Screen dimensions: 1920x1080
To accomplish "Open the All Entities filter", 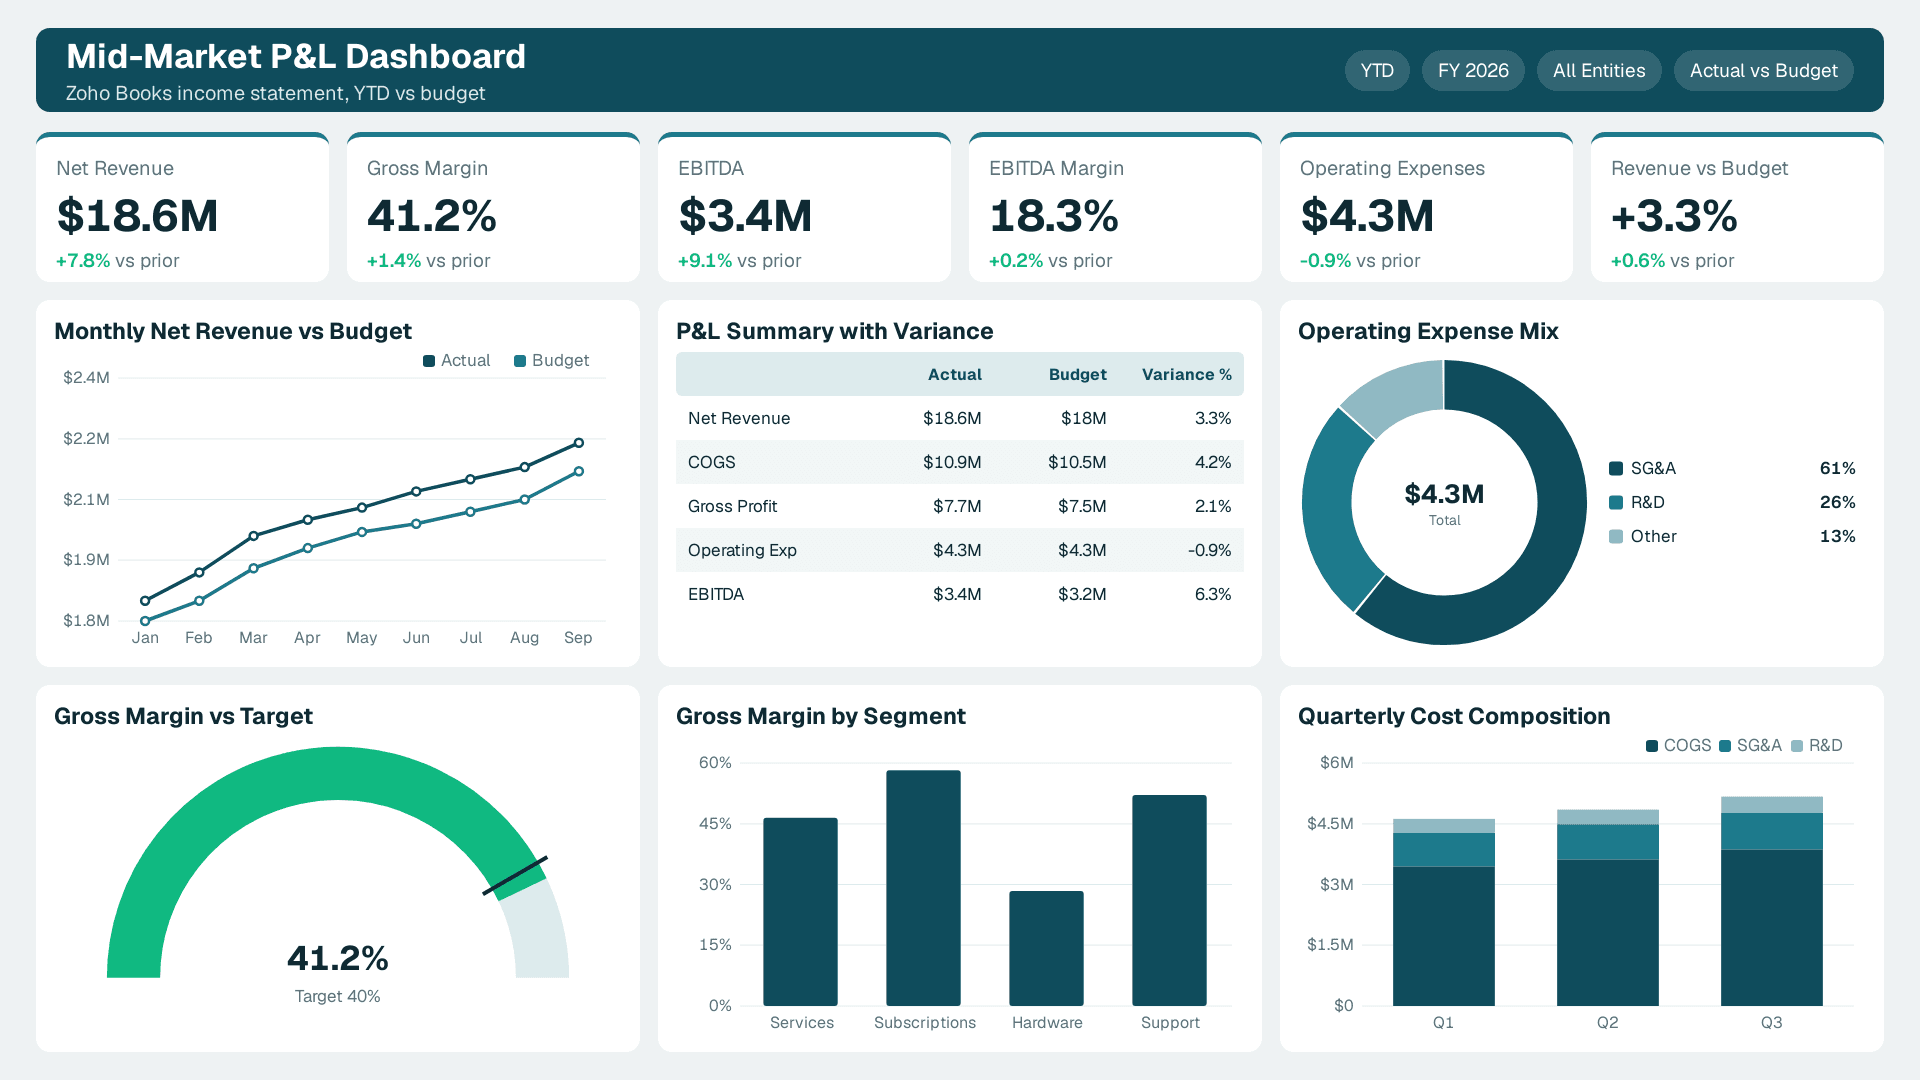I will [1599, 71].
